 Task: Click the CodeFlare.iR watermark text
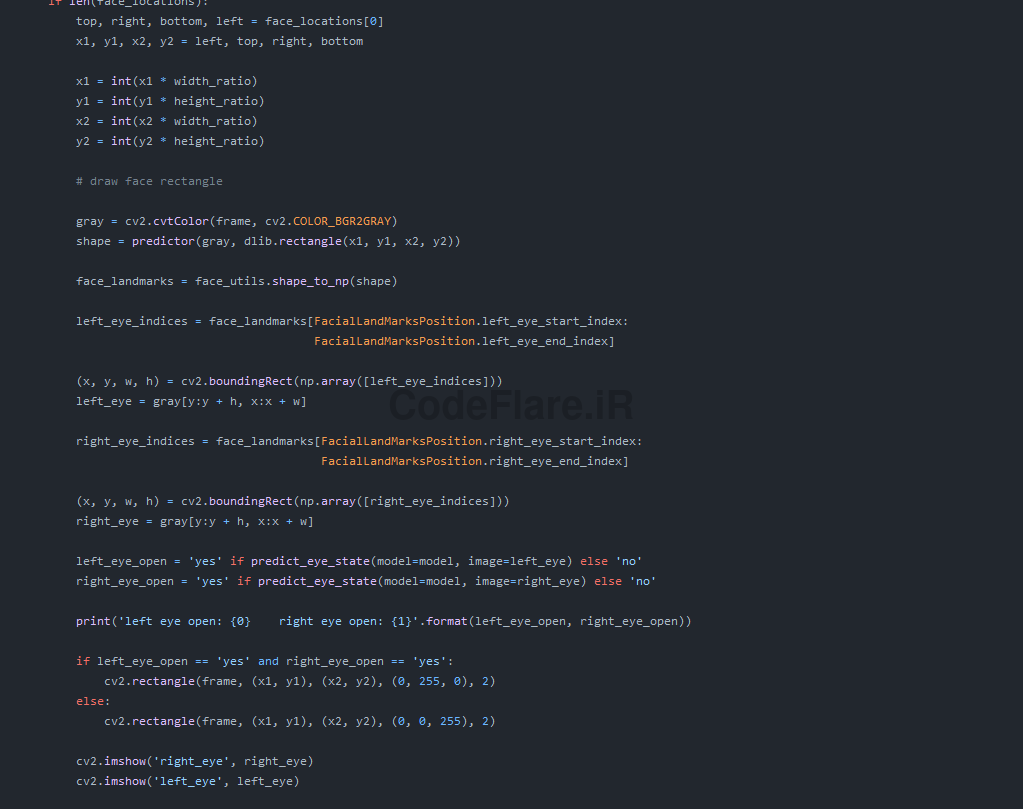[510, 406]
